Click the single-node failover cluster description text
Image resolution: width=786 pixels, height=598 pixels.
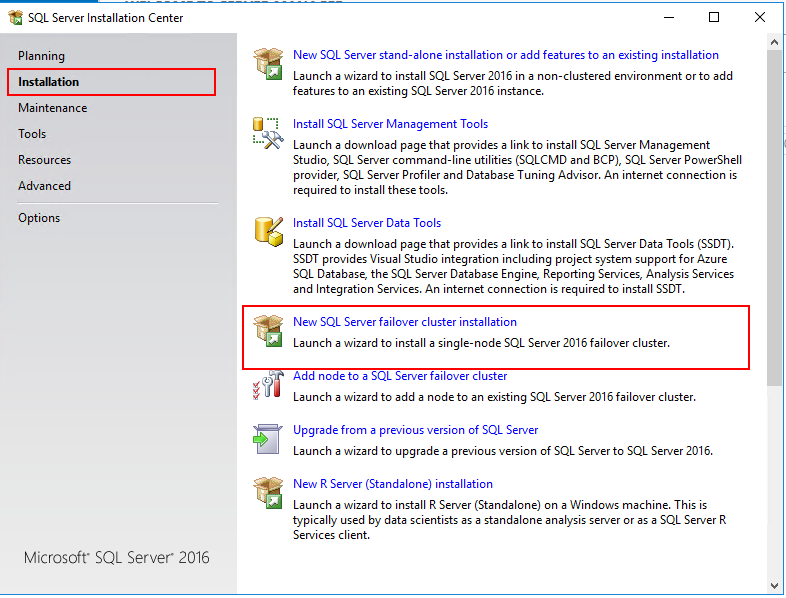(x=481, y=343)
